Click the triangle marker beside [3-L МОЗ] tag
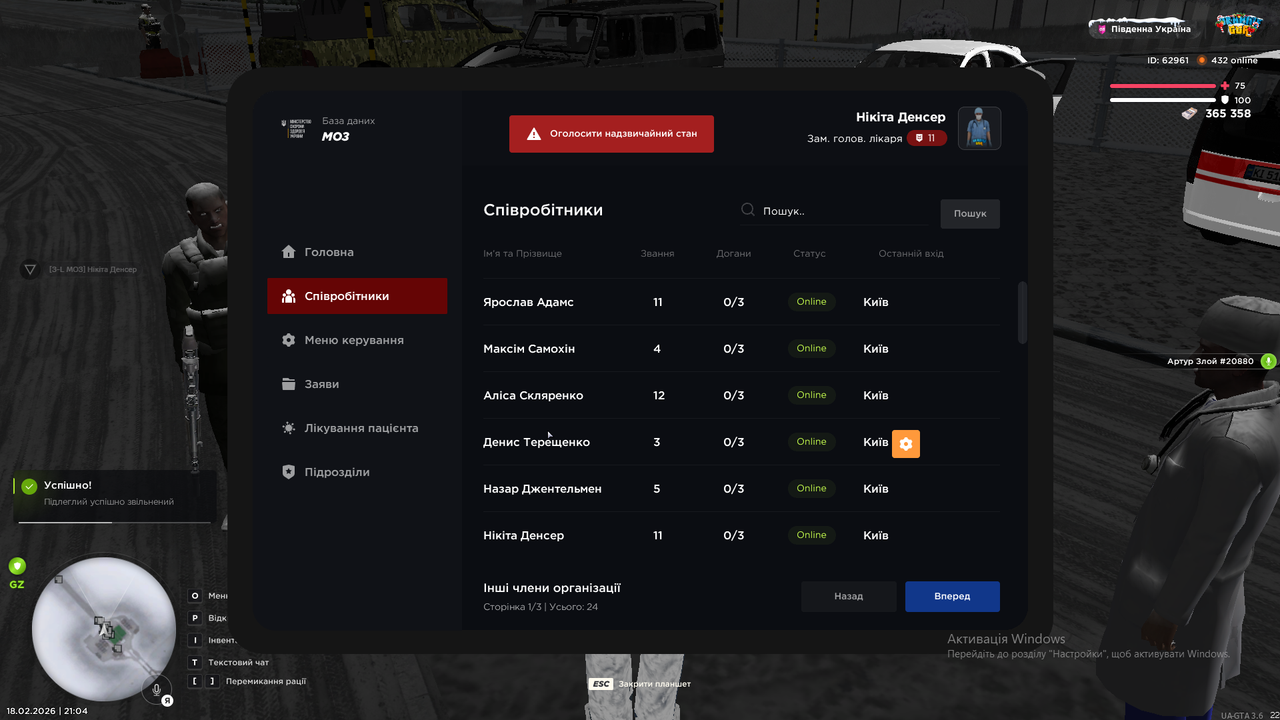The image size is (1280, 720). pyautogui.click(x=30, y=269)
